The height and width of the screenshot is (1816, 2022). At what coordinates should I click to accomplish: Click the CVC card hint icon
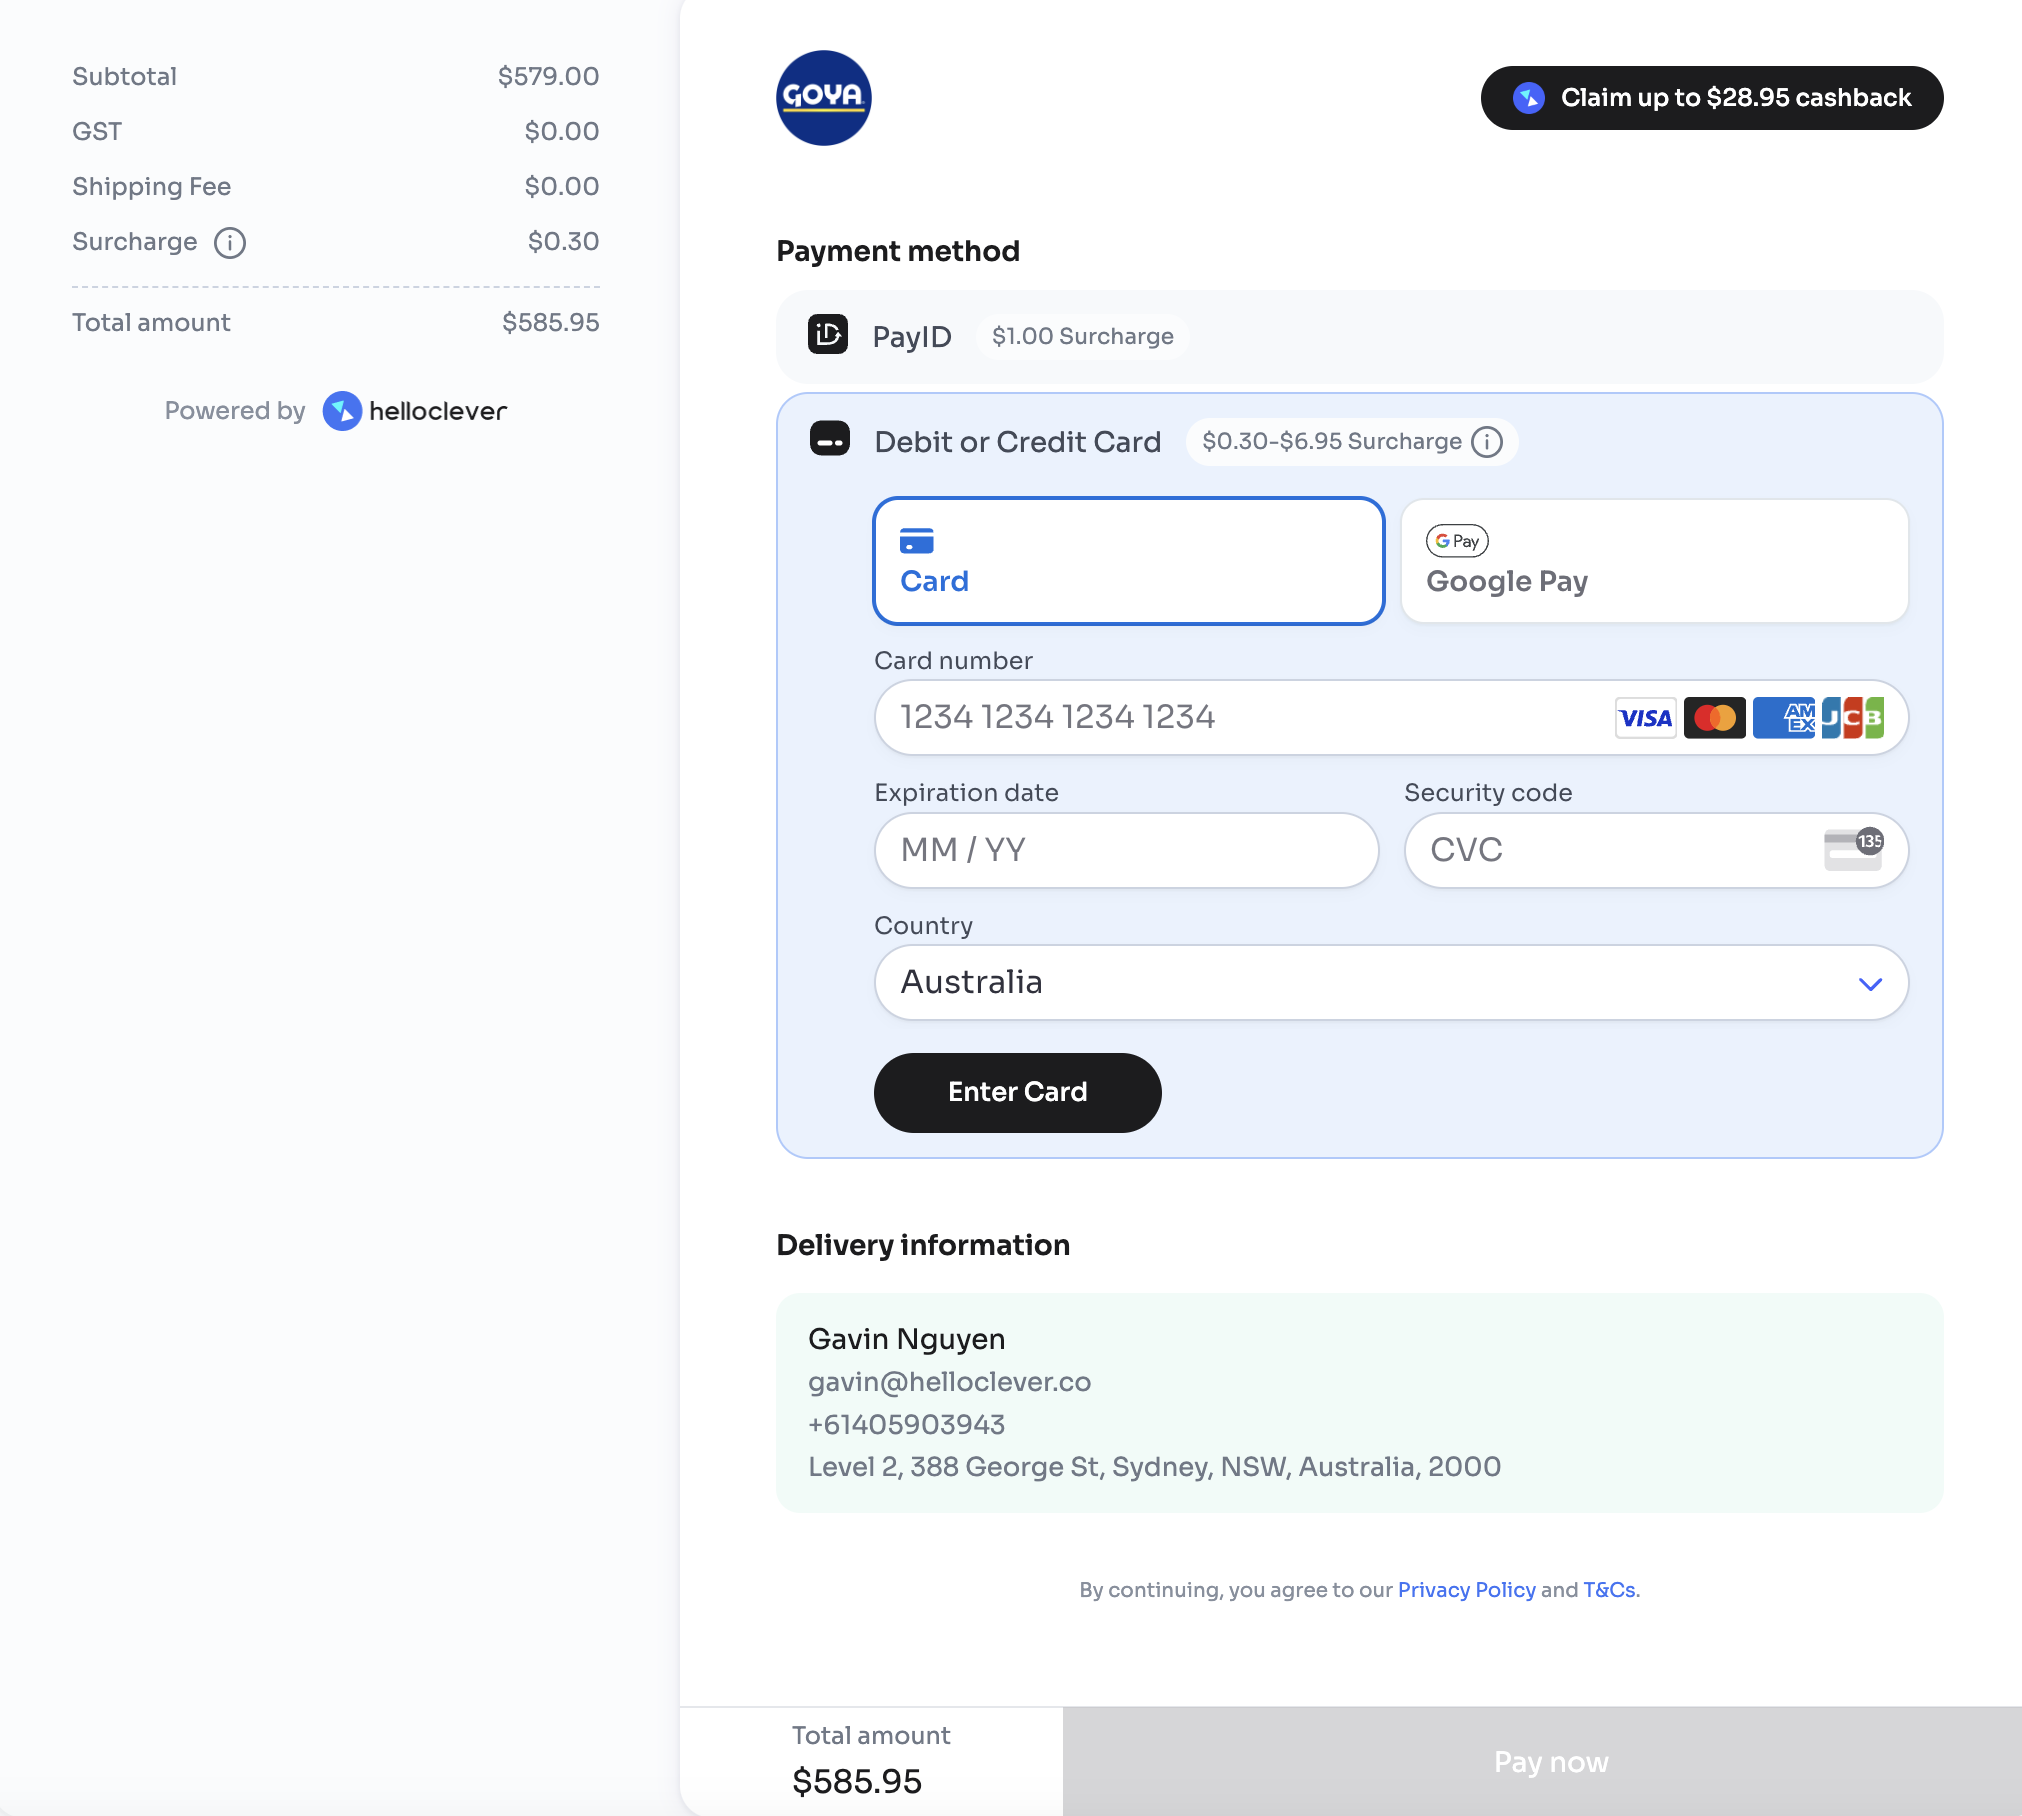coord(1853,850)
